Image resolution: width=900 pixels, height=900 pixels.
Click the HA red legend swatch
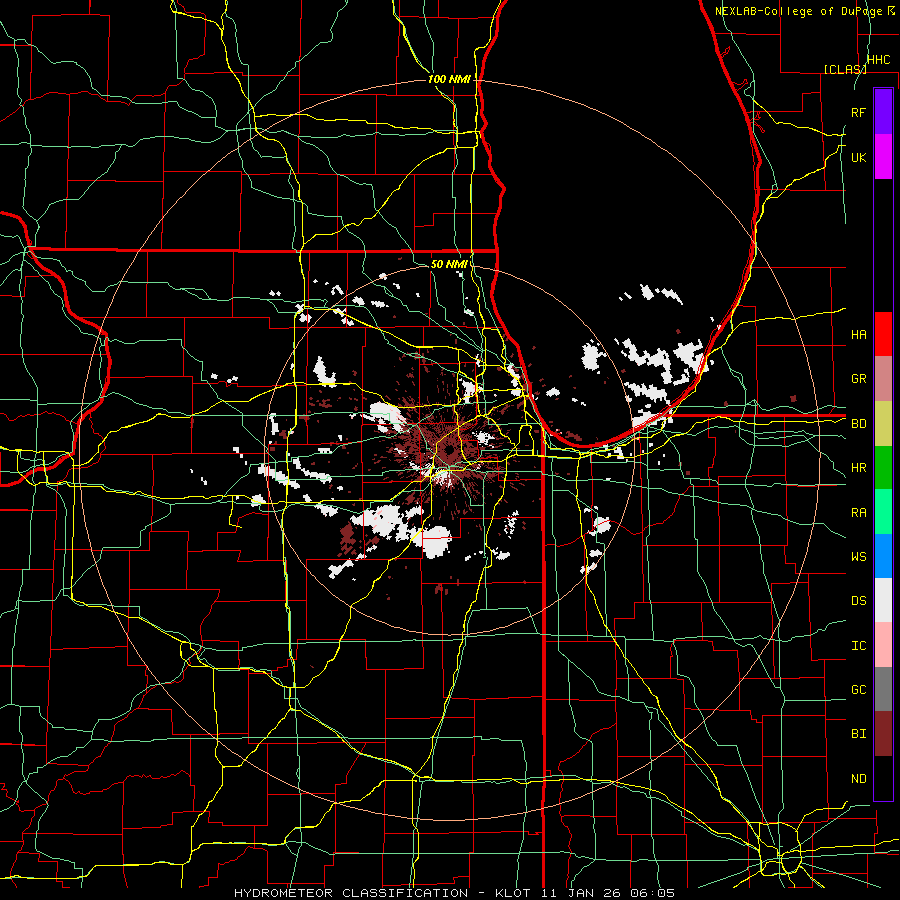pyautogui.click(x=883, y=334)
